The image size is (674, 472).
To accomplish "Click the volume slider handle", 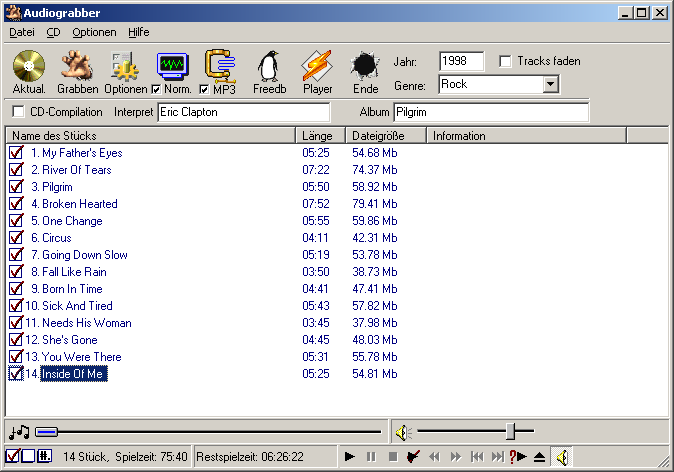I will point(510,431).
